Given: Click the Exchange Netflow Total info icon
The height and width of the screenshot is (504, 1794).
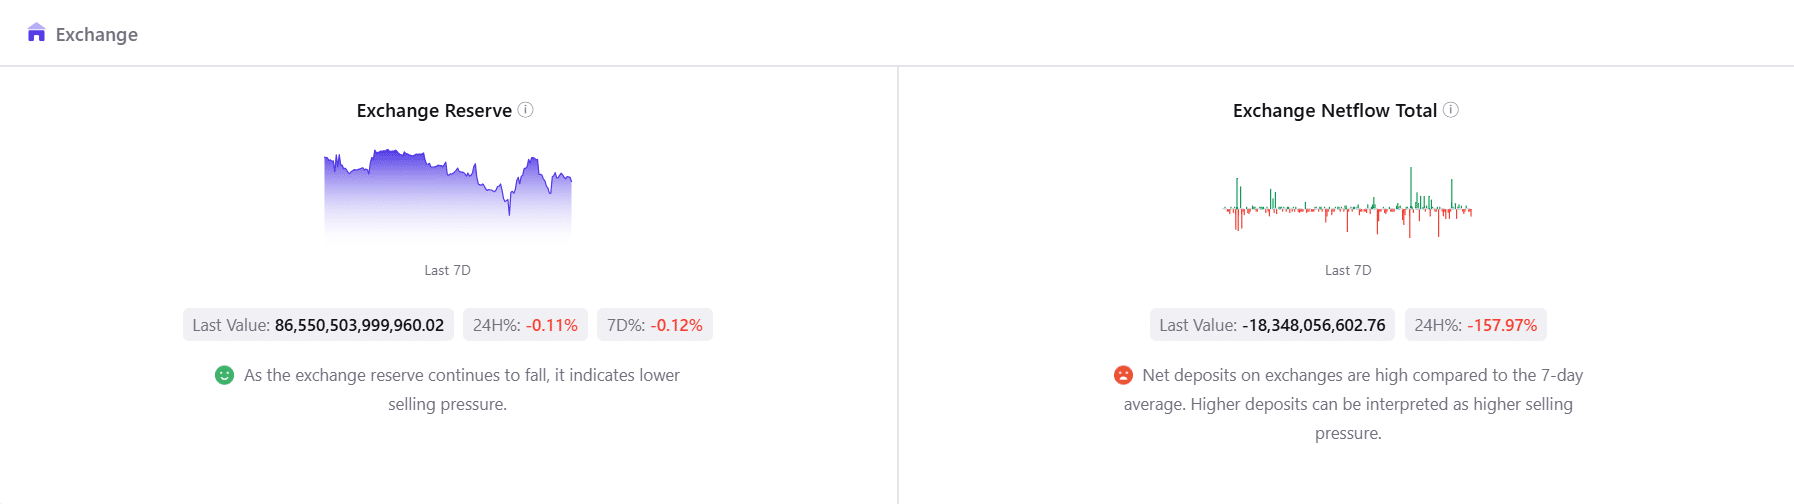Looking at the screenshot, I should [x=1450, y=110].
